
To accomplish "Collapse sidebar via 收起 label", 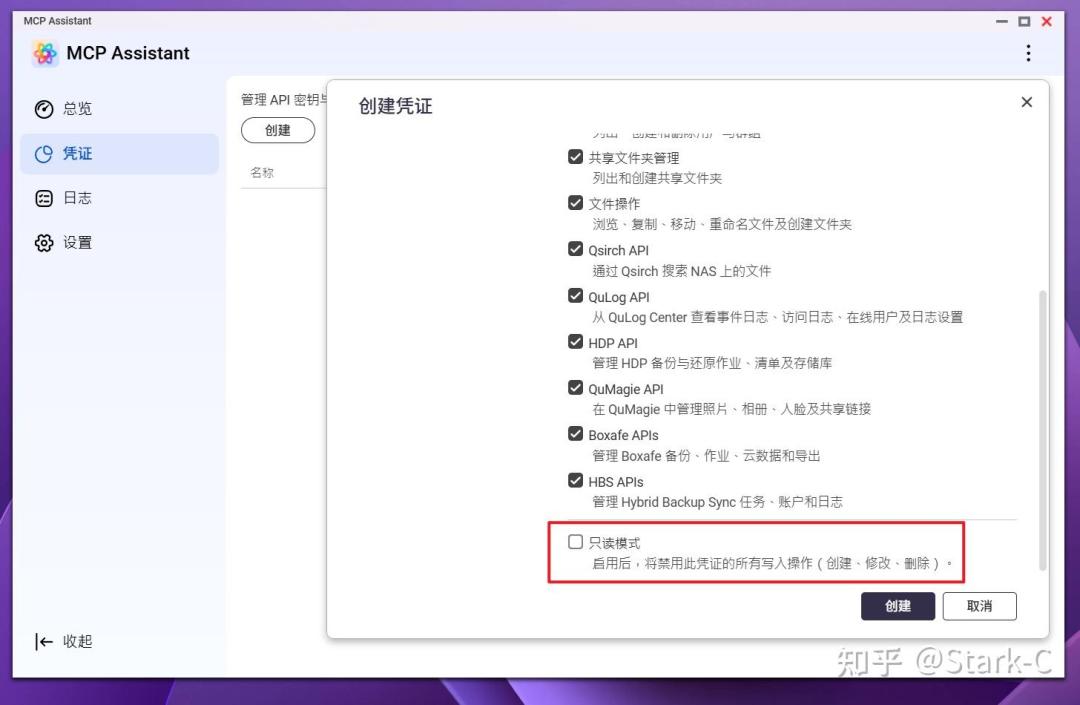I will (x=77, y=642).
